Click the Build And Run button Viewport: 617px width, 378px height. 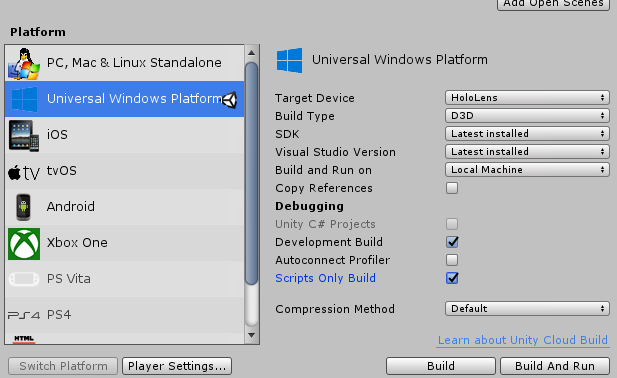[555, 366]
